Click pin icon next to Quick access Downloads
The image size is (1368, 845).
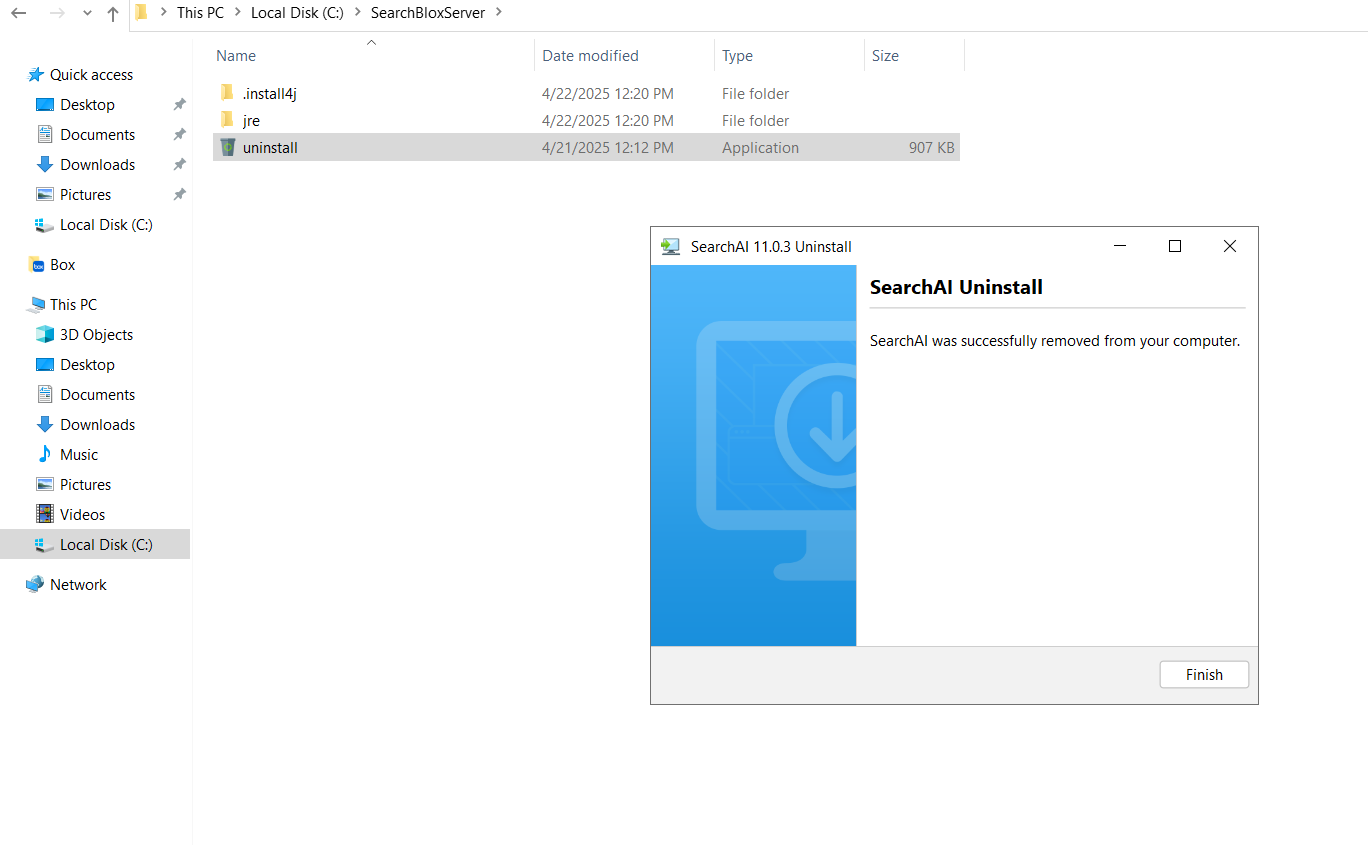click(179, 165)
